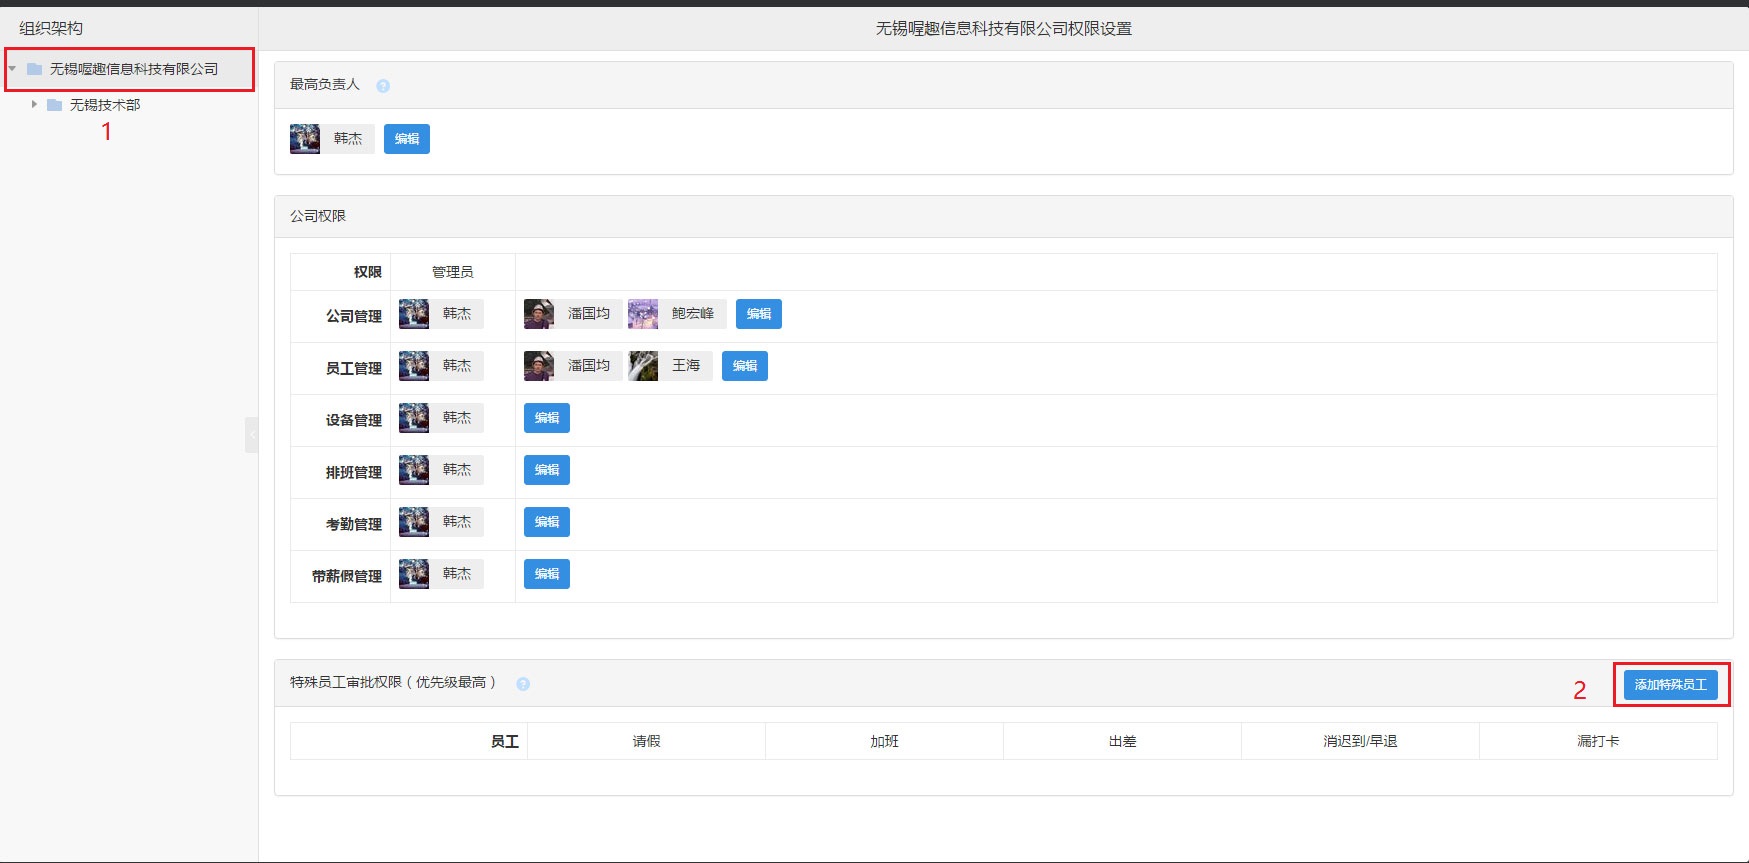This screenshot has height=863, width=1749.
Task: Click the folder icon of 无锡喔趣信息科技有限公司
Action: pos(35,69)
